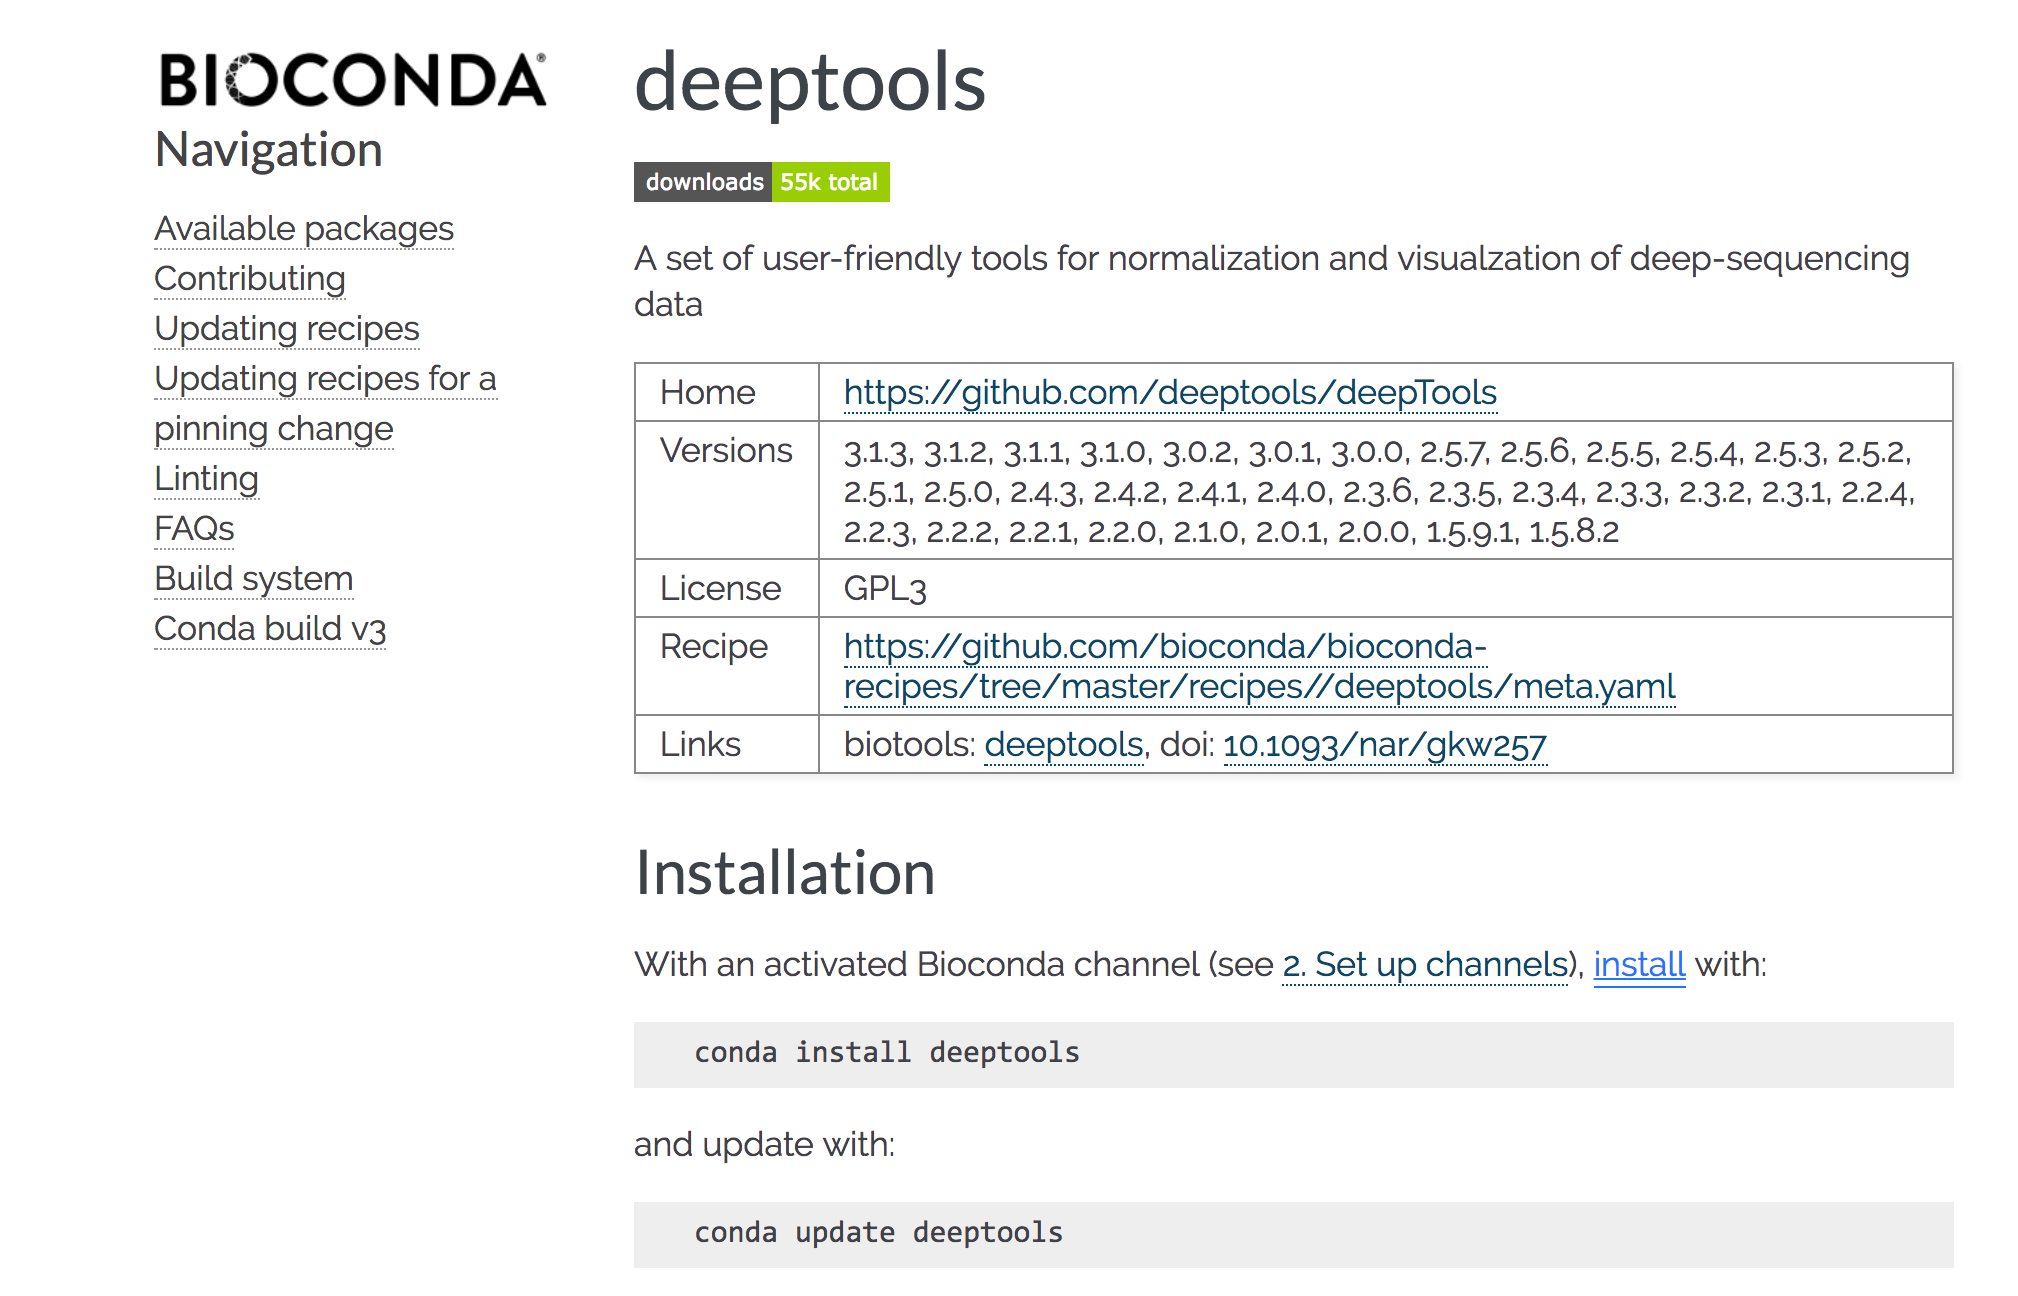Open the bioconda-recipes meta.yaml link
The image size is (2018, 1296).
point(1259,667)
